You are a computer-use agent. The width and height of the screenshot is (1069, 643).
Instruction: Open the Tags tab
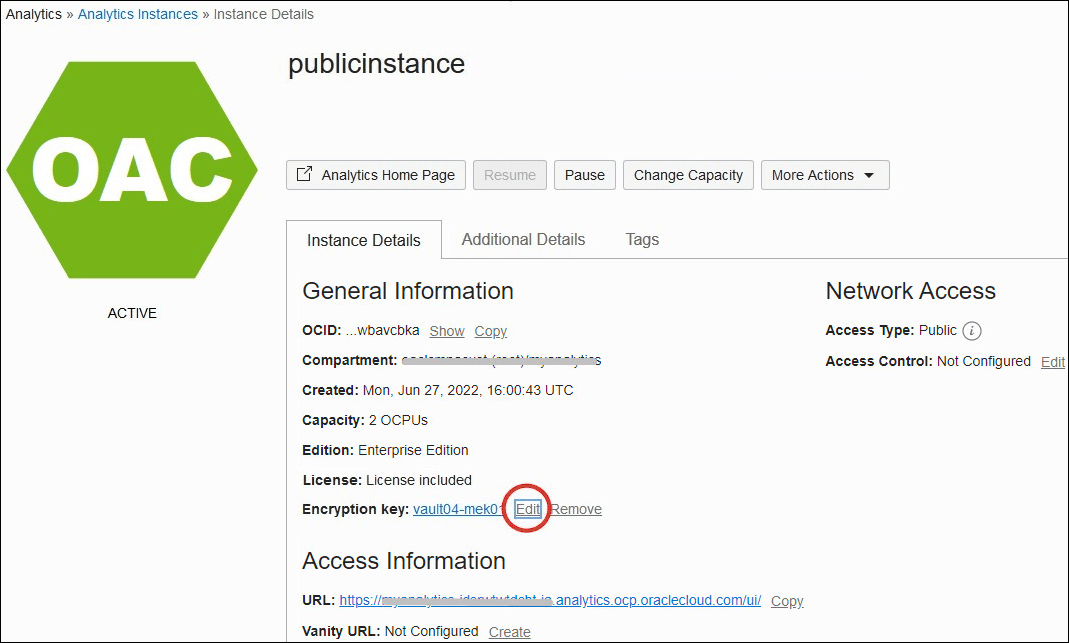[x=642, y=239]
